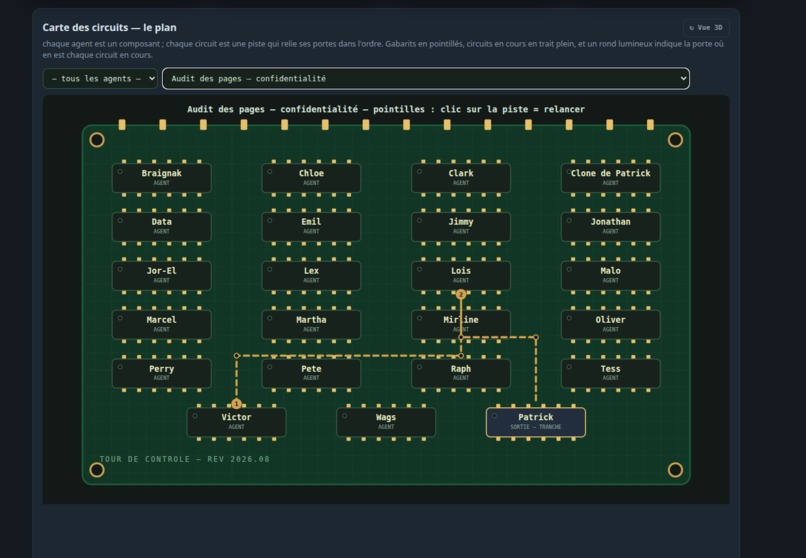
Task: Select the Clark agent chip
Action: [461, 178]
